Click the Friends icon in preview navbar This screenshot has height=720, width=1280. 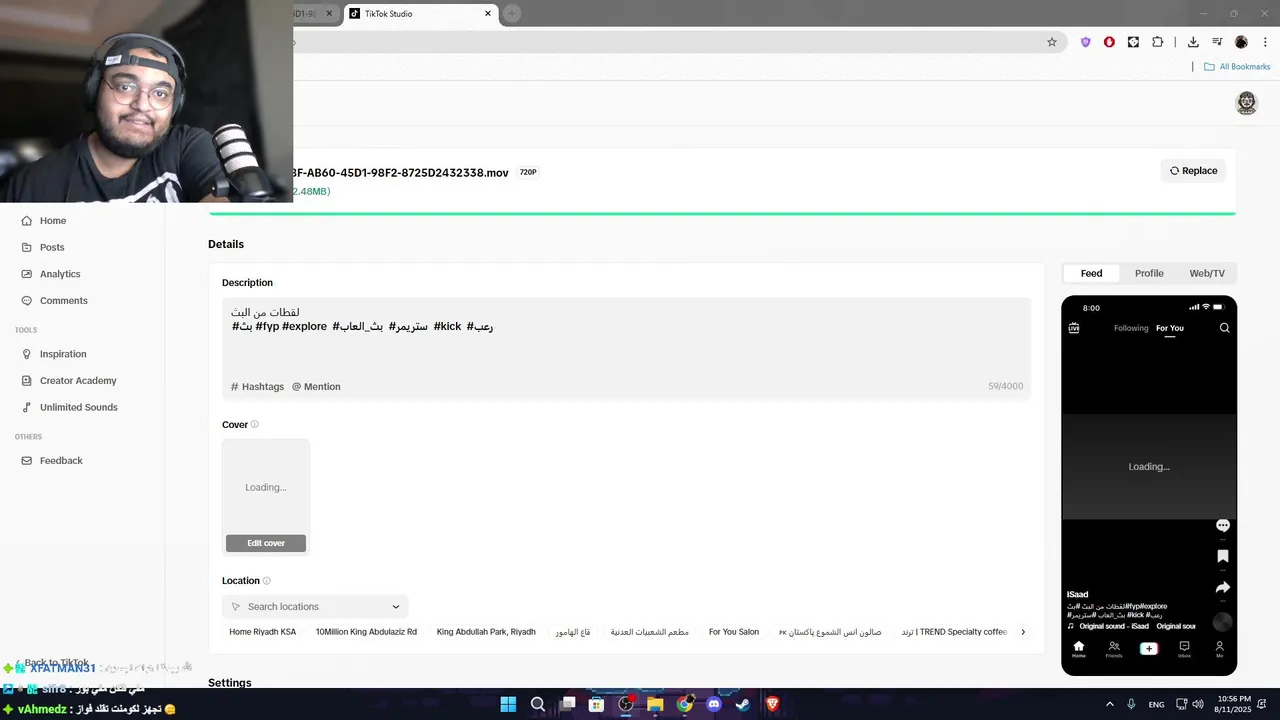(1114, 649)
